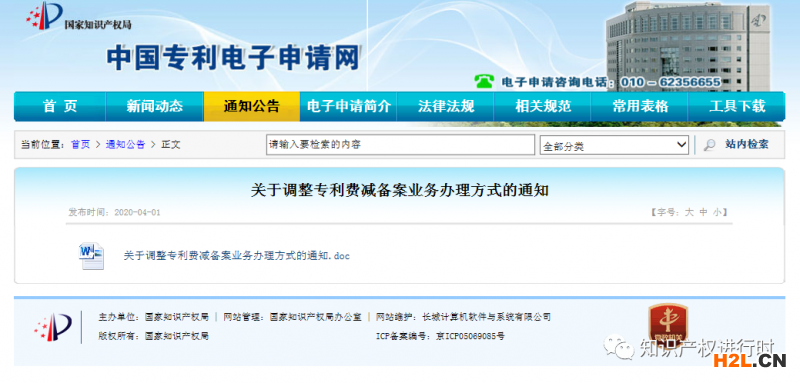Open the 常用表格 tab

point(639,106)
